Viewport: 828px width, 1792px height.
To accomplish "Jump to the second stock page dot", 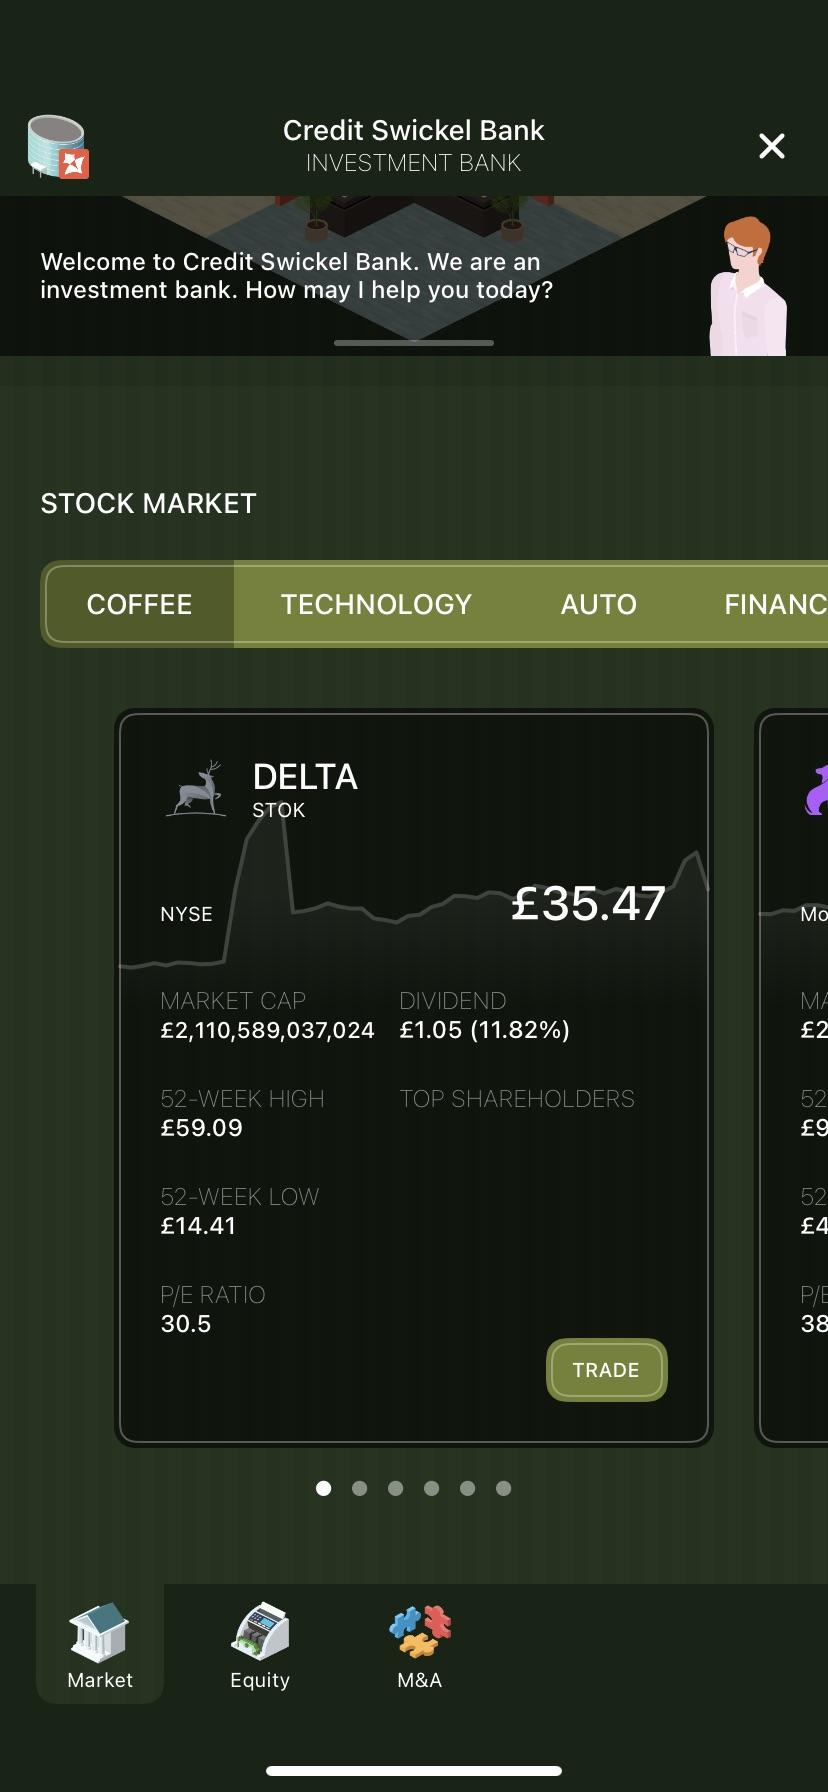I will pyautogui.click(x=360, y=1488).
